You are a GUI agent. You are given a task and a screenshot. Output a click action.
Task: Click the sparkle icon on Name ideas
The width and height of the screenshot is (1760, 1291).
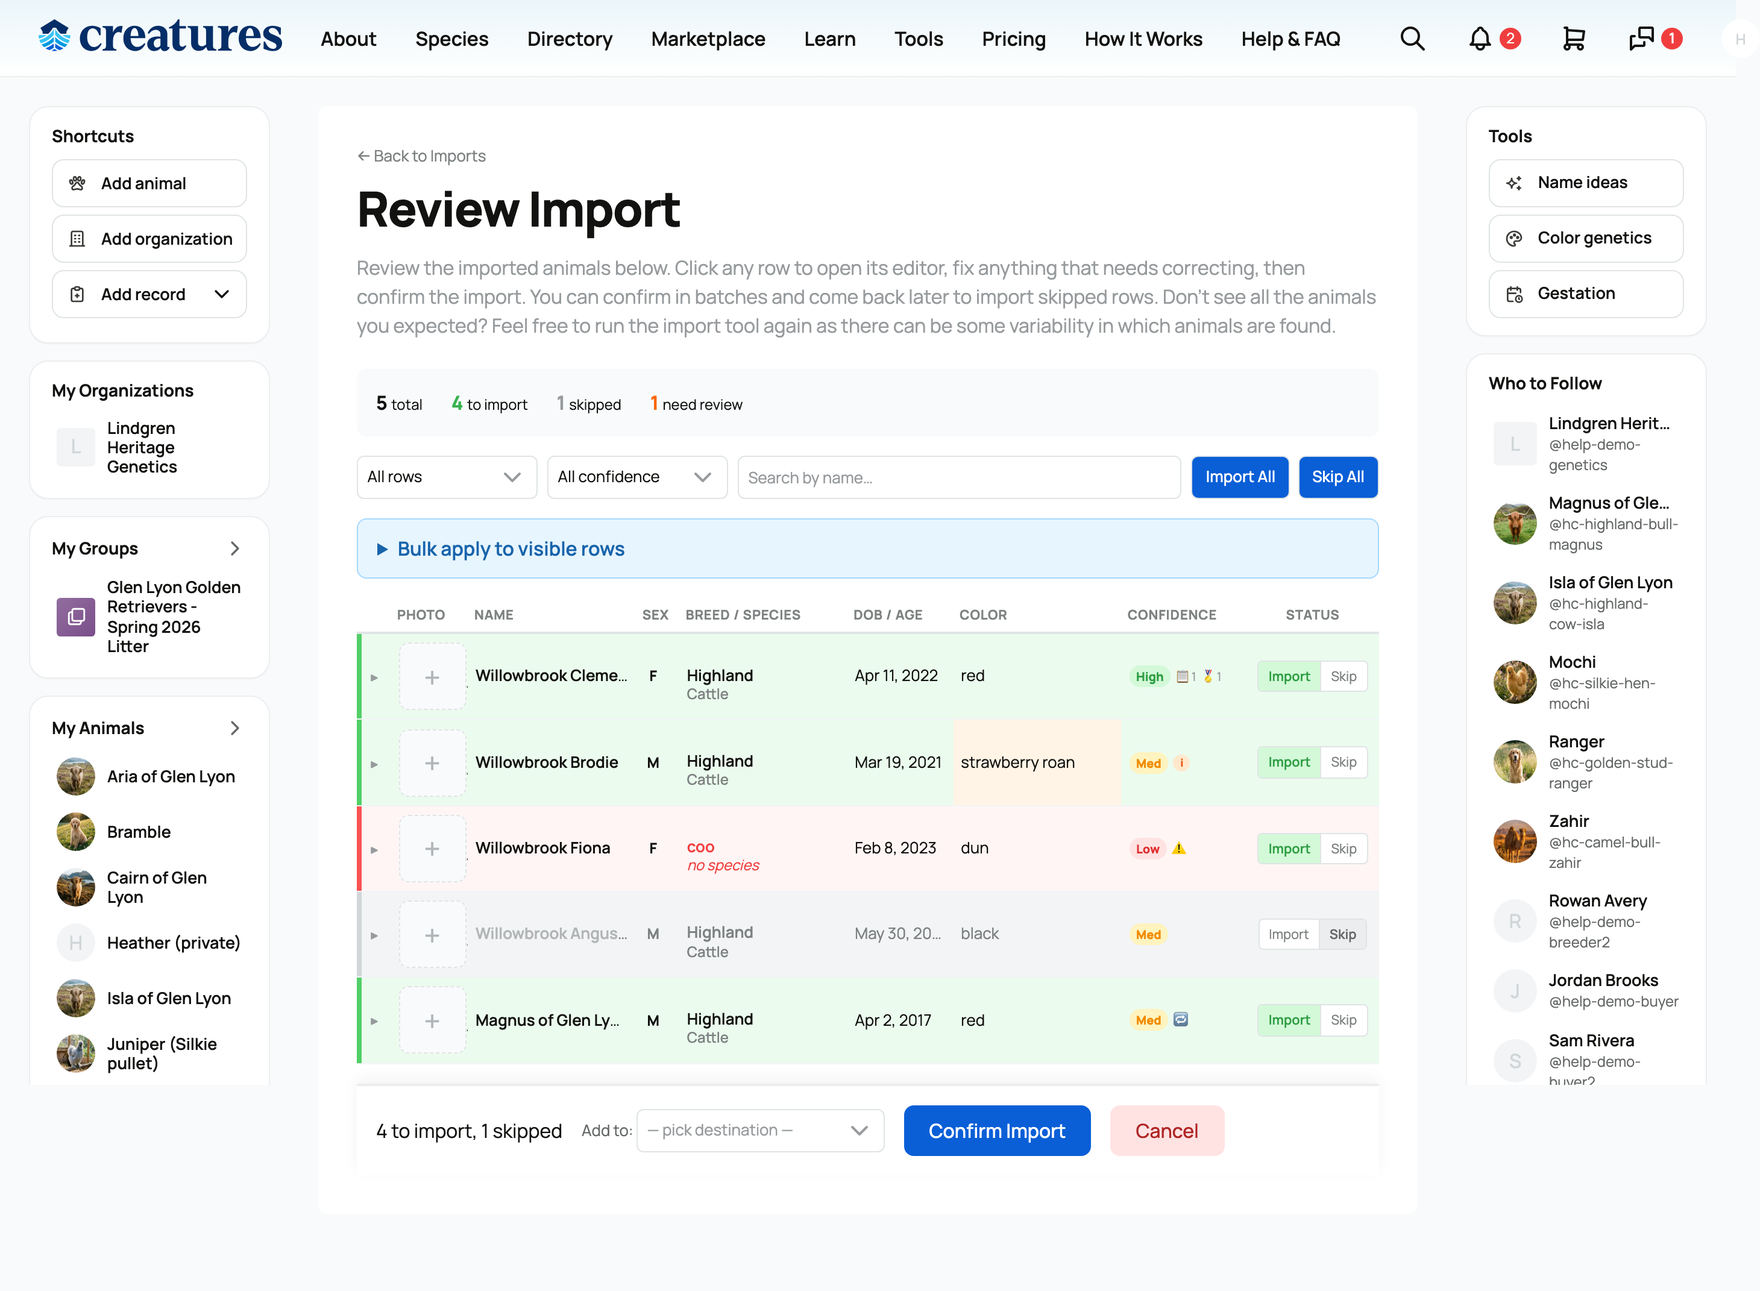click(x=1514, y=183)
